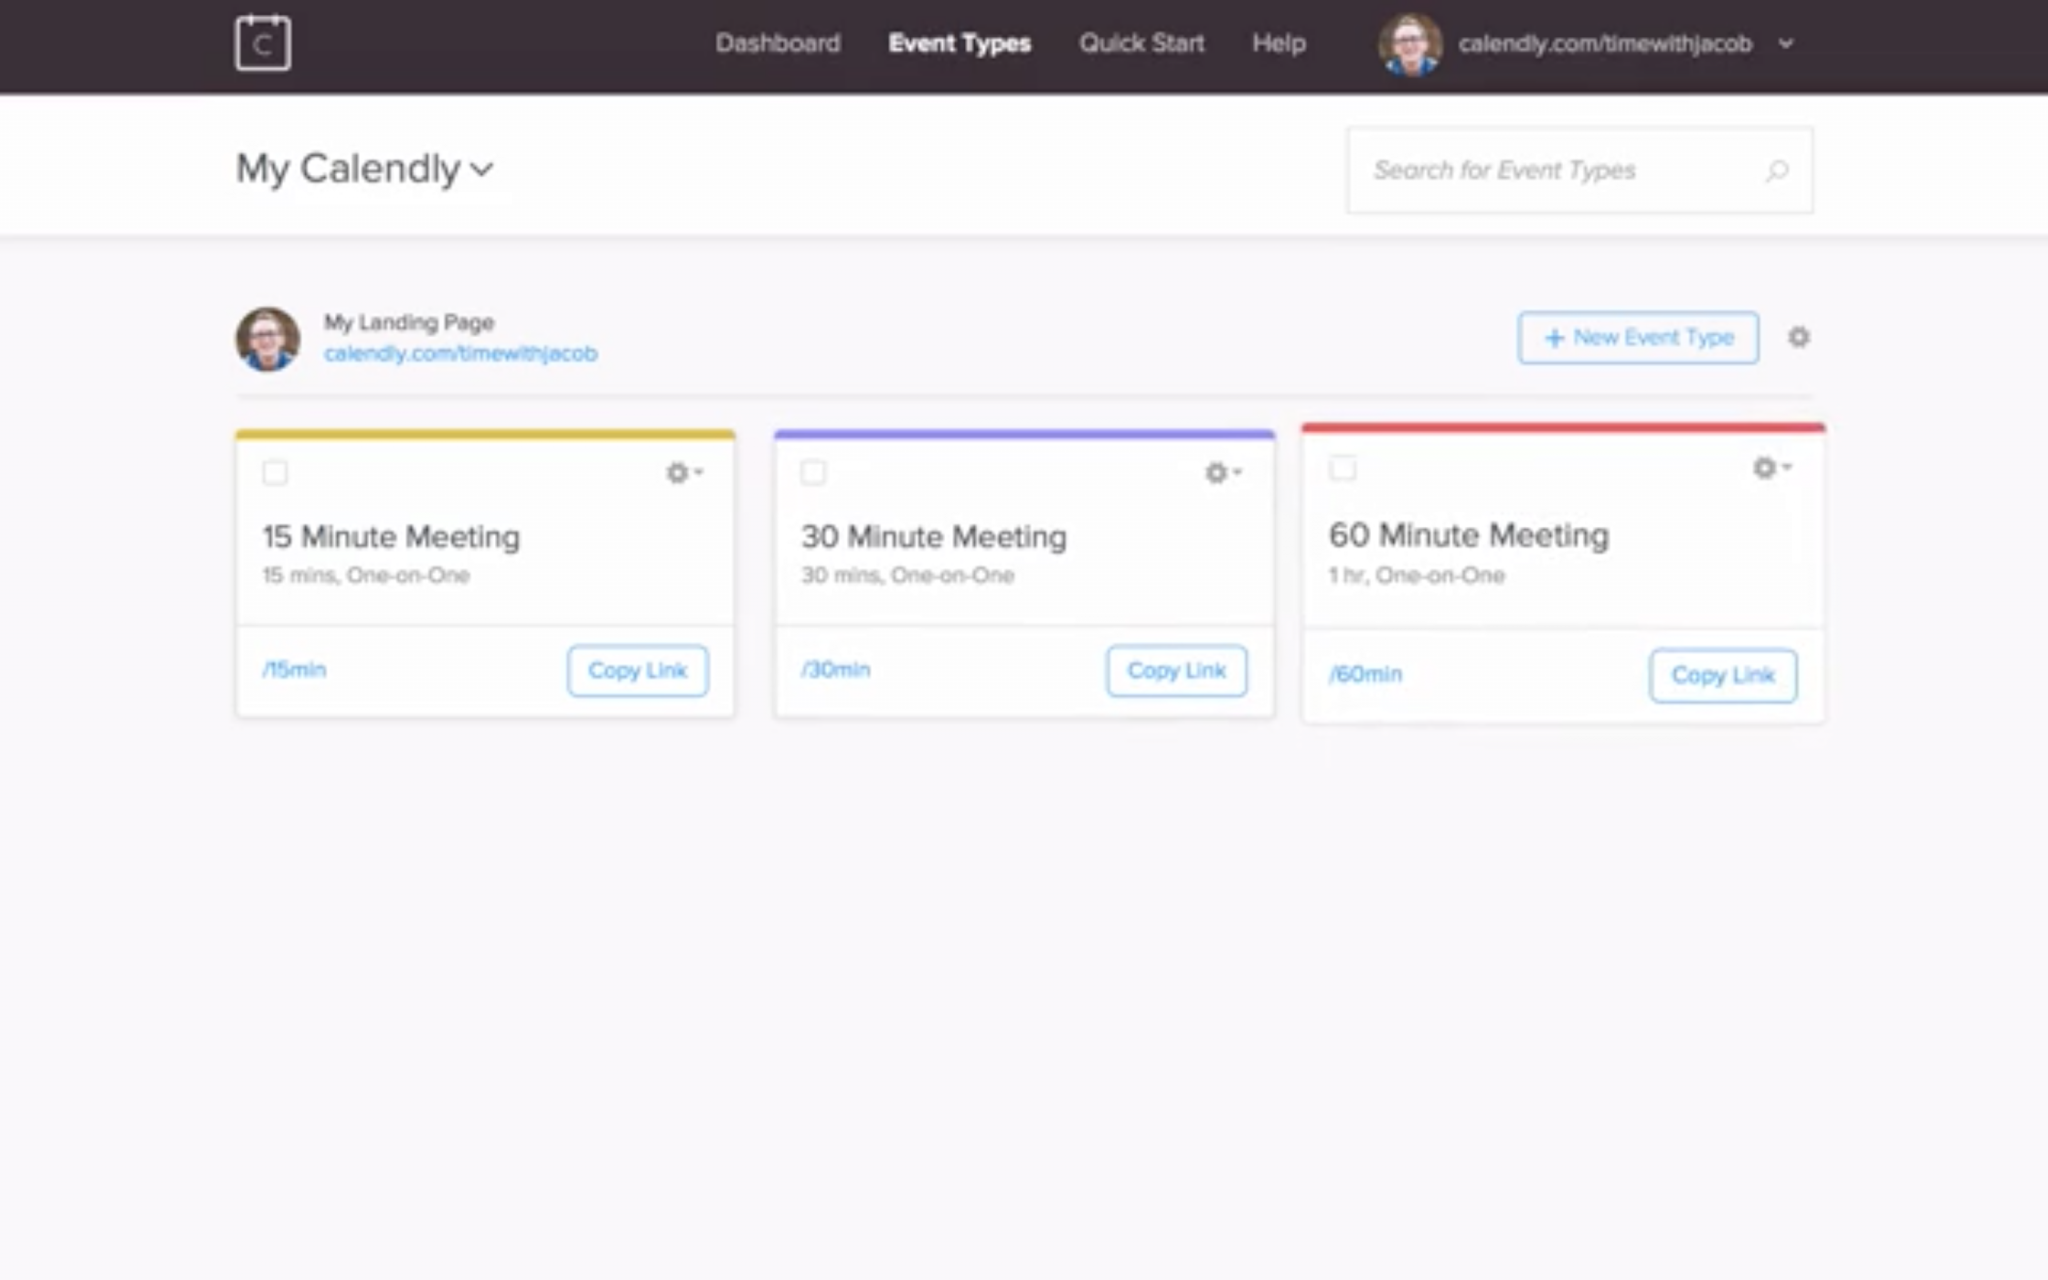Open the Help menu item
The width and height of the screenshot is (2048, 1280).
point(1278,44)
